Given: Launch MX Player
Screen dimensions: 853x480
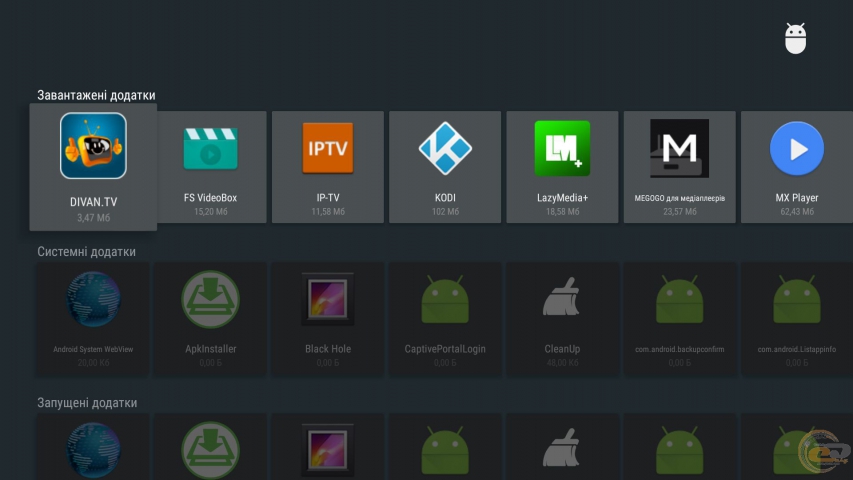Looking at the screenshot, I should [796, 165].
